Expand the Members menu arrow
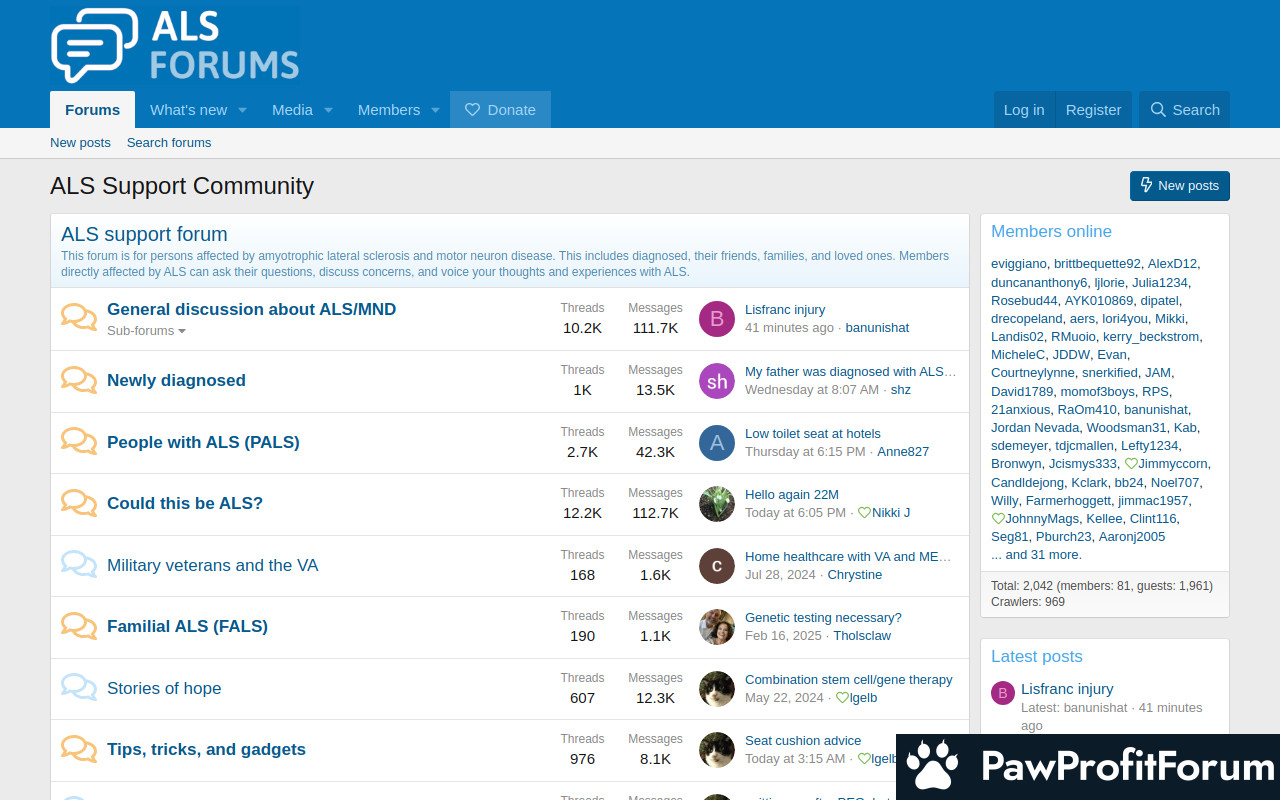 (435, 110)
